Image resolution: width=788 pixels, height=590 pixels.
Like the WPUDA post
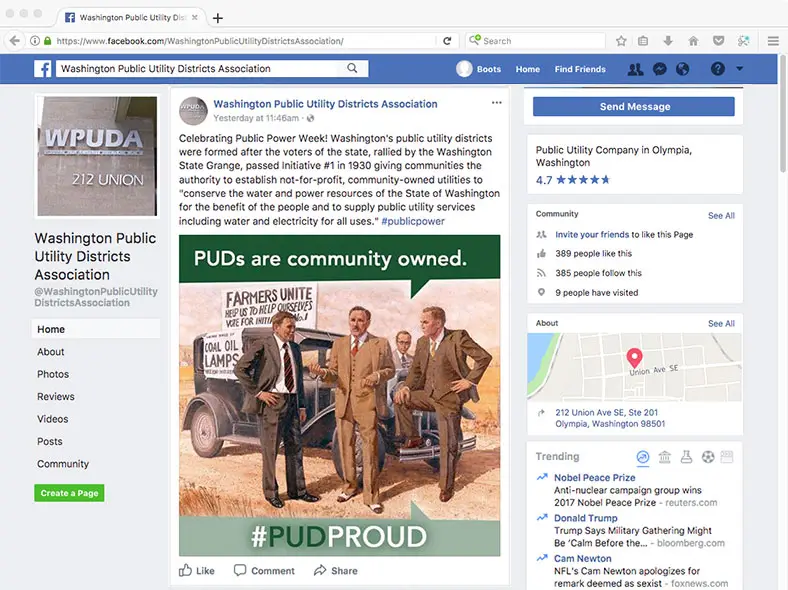(x=197, y=570)
